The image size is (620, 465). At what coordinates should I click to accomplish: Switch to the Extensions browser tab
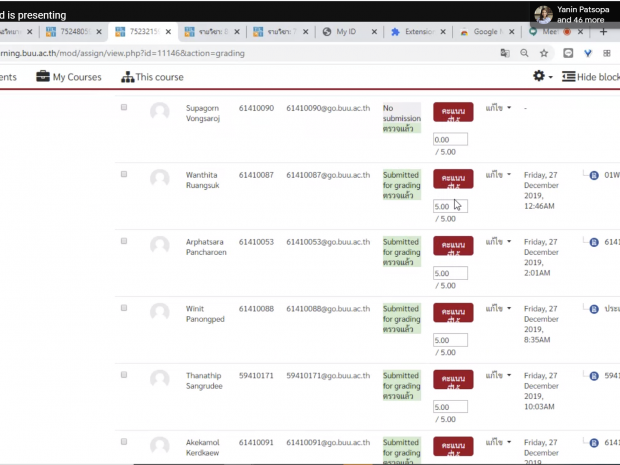(412, 32)
